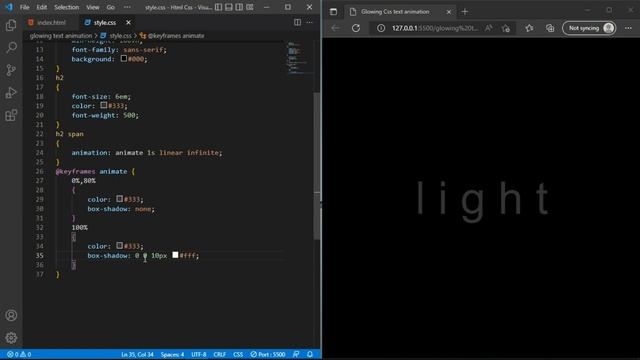
Task: Click the site information icon in address bar
Action: pyautogui.click(x=381, y=28)
